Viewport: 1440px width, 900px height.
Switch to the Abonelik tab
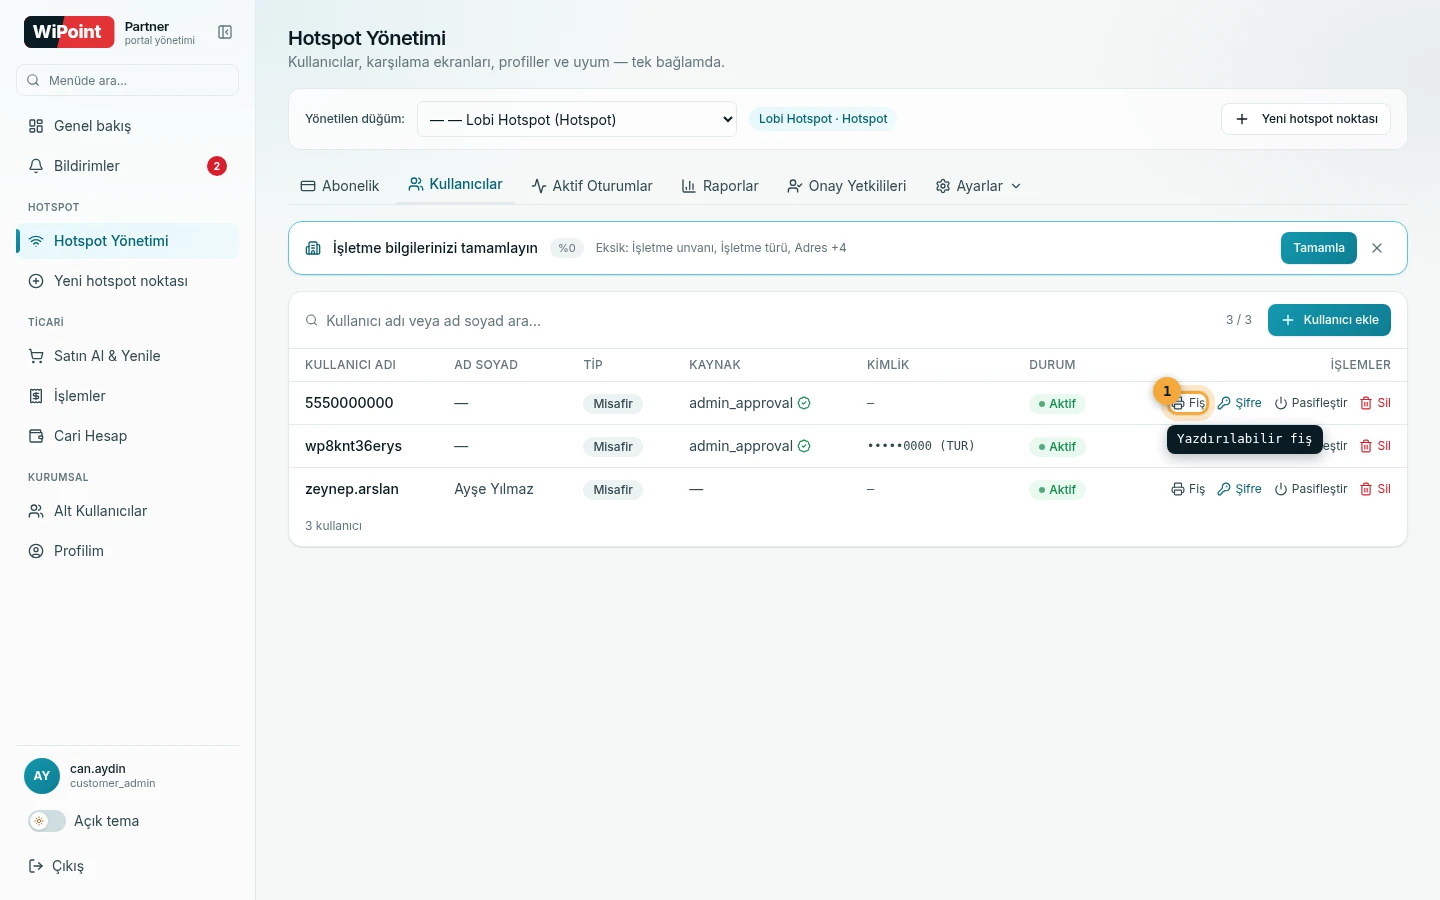click(340, 186)
